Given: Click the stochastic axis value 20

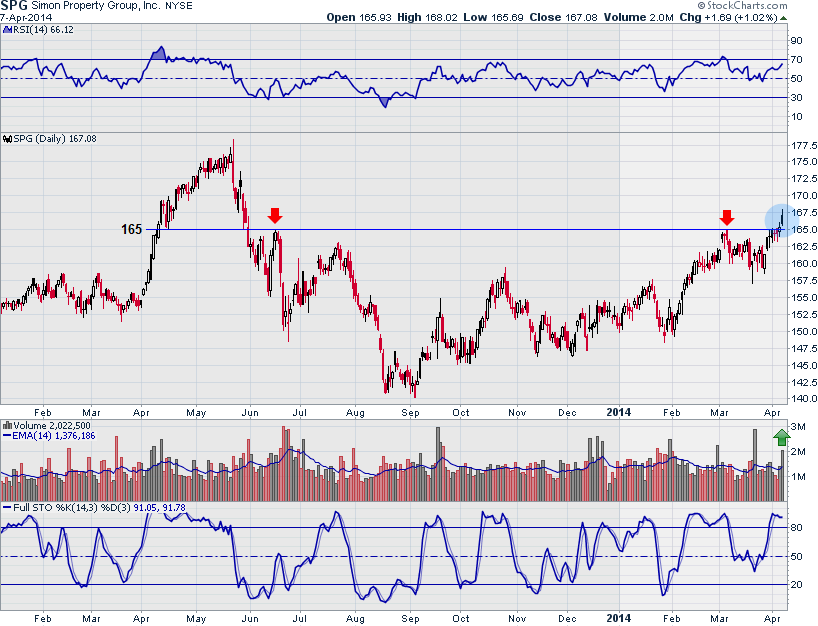Looking at the screenshot, I should (x=797, y=584).
